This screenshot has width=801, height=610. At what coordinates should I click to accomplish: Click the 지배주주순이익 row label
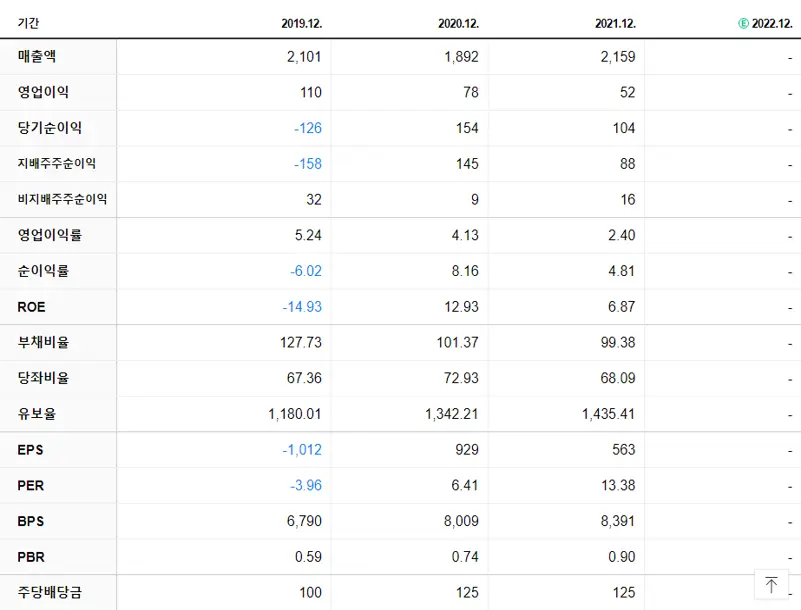coord(57,163)
